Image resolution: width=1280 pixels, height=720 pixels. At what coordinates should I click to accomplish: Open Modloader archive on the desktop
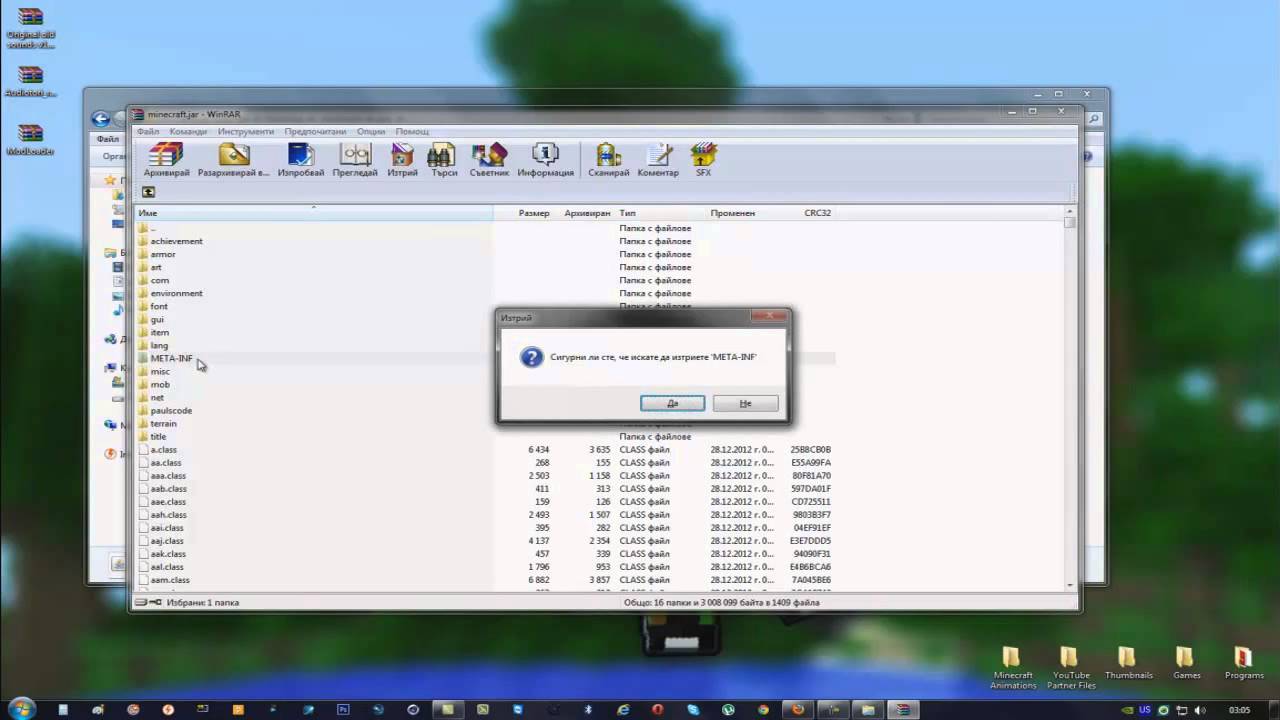(x=30, y=140)
